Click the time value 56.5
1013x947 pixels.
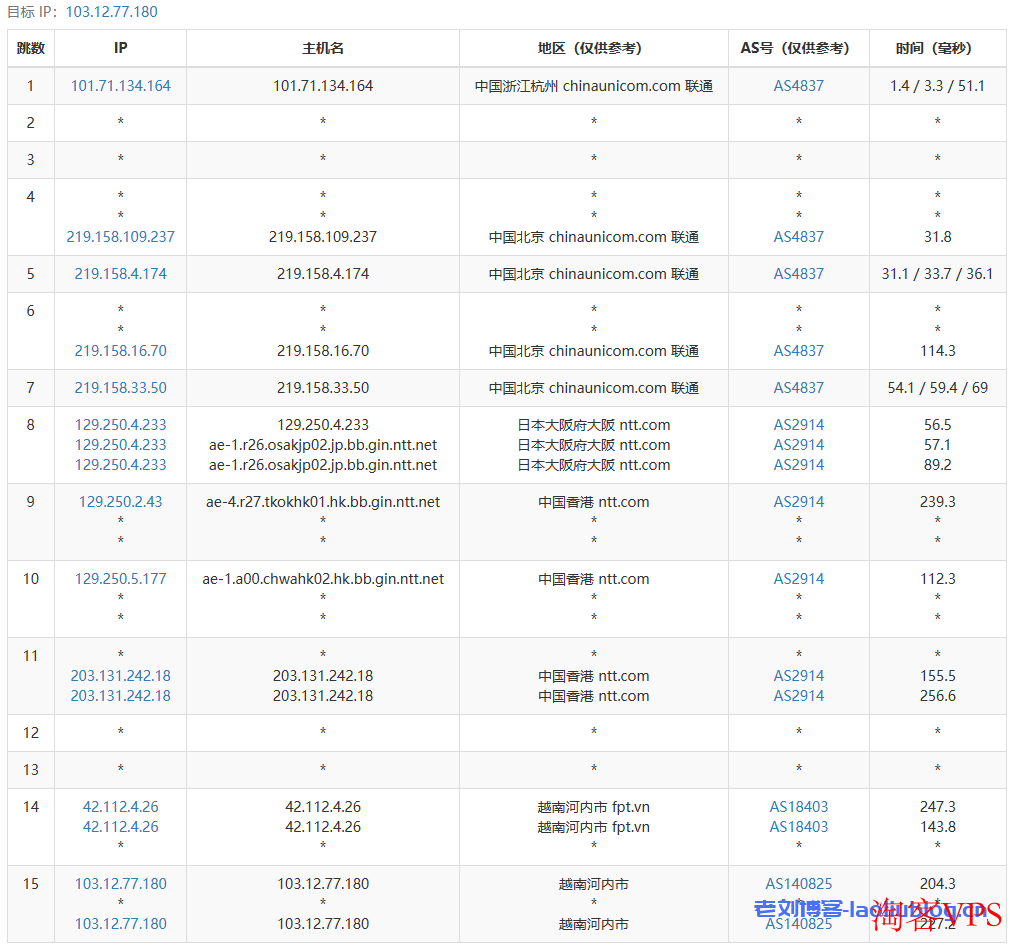(937, 424)
